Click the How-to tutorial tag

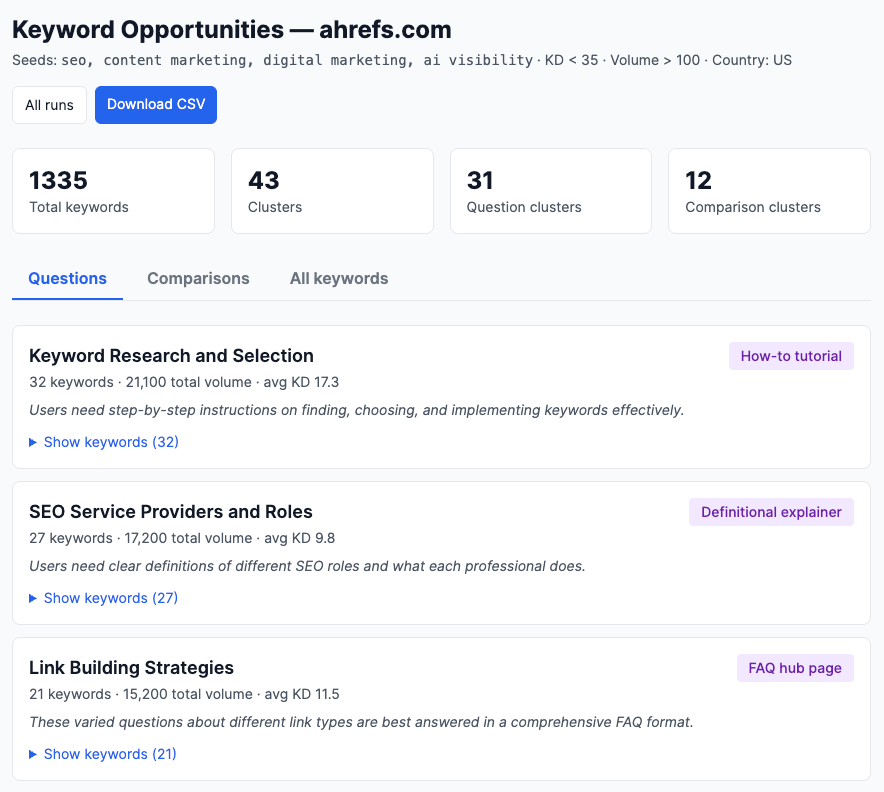click(x=791, y=355)
